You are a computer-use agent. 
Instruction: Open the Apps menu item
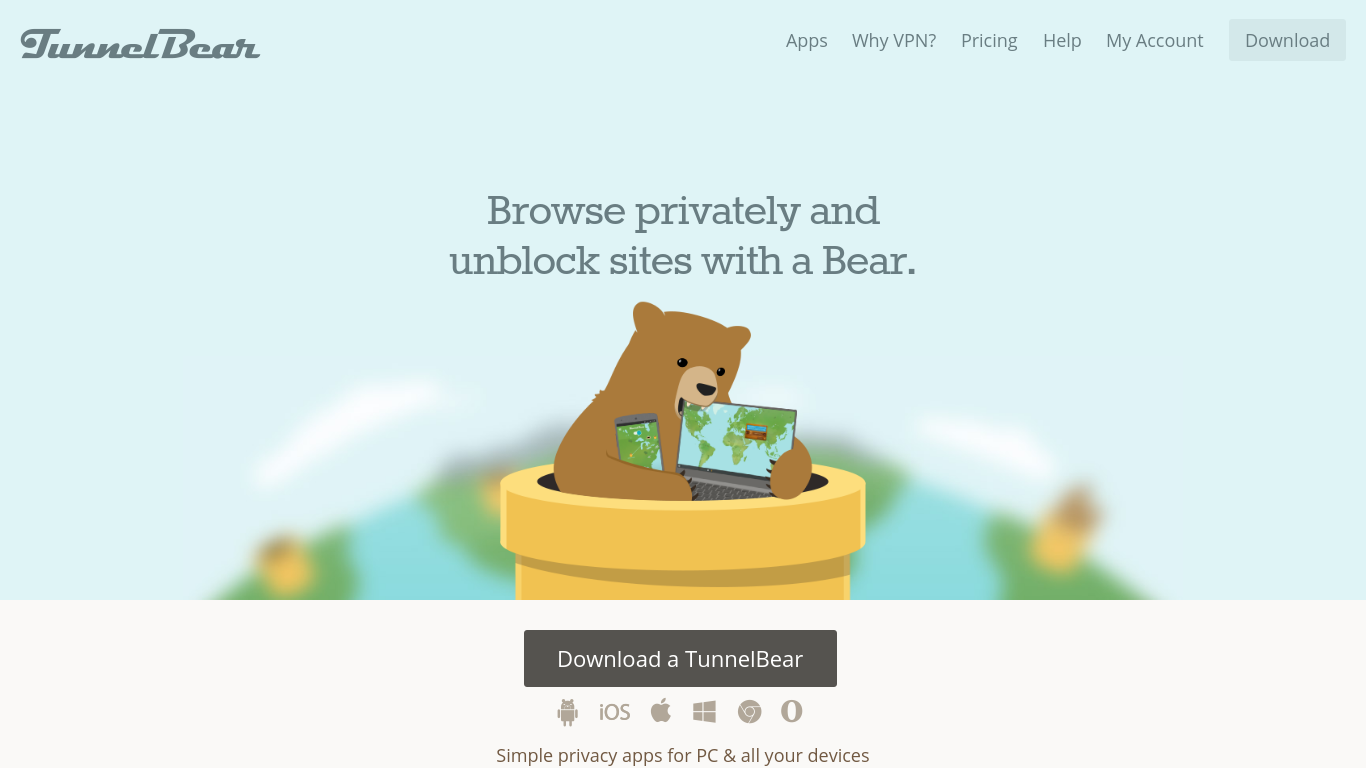(x=806, y=40)
